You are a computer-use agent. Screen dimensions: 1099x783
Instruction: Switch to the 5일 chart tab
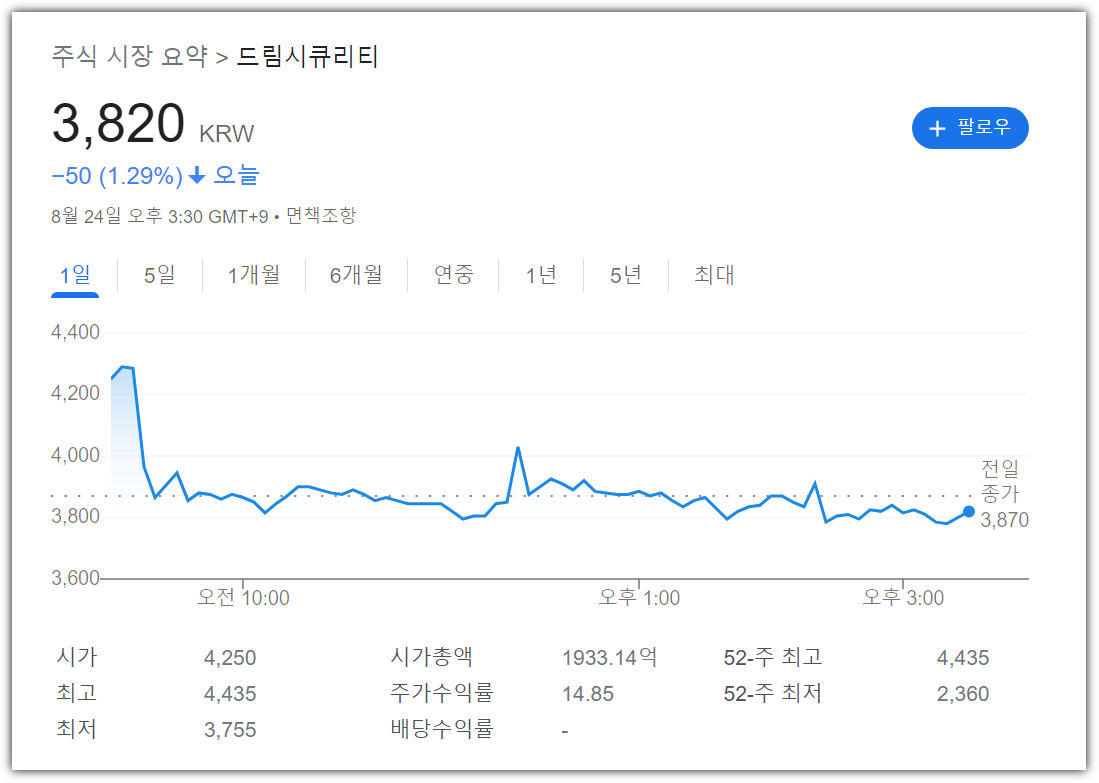(x=159, y=275)
